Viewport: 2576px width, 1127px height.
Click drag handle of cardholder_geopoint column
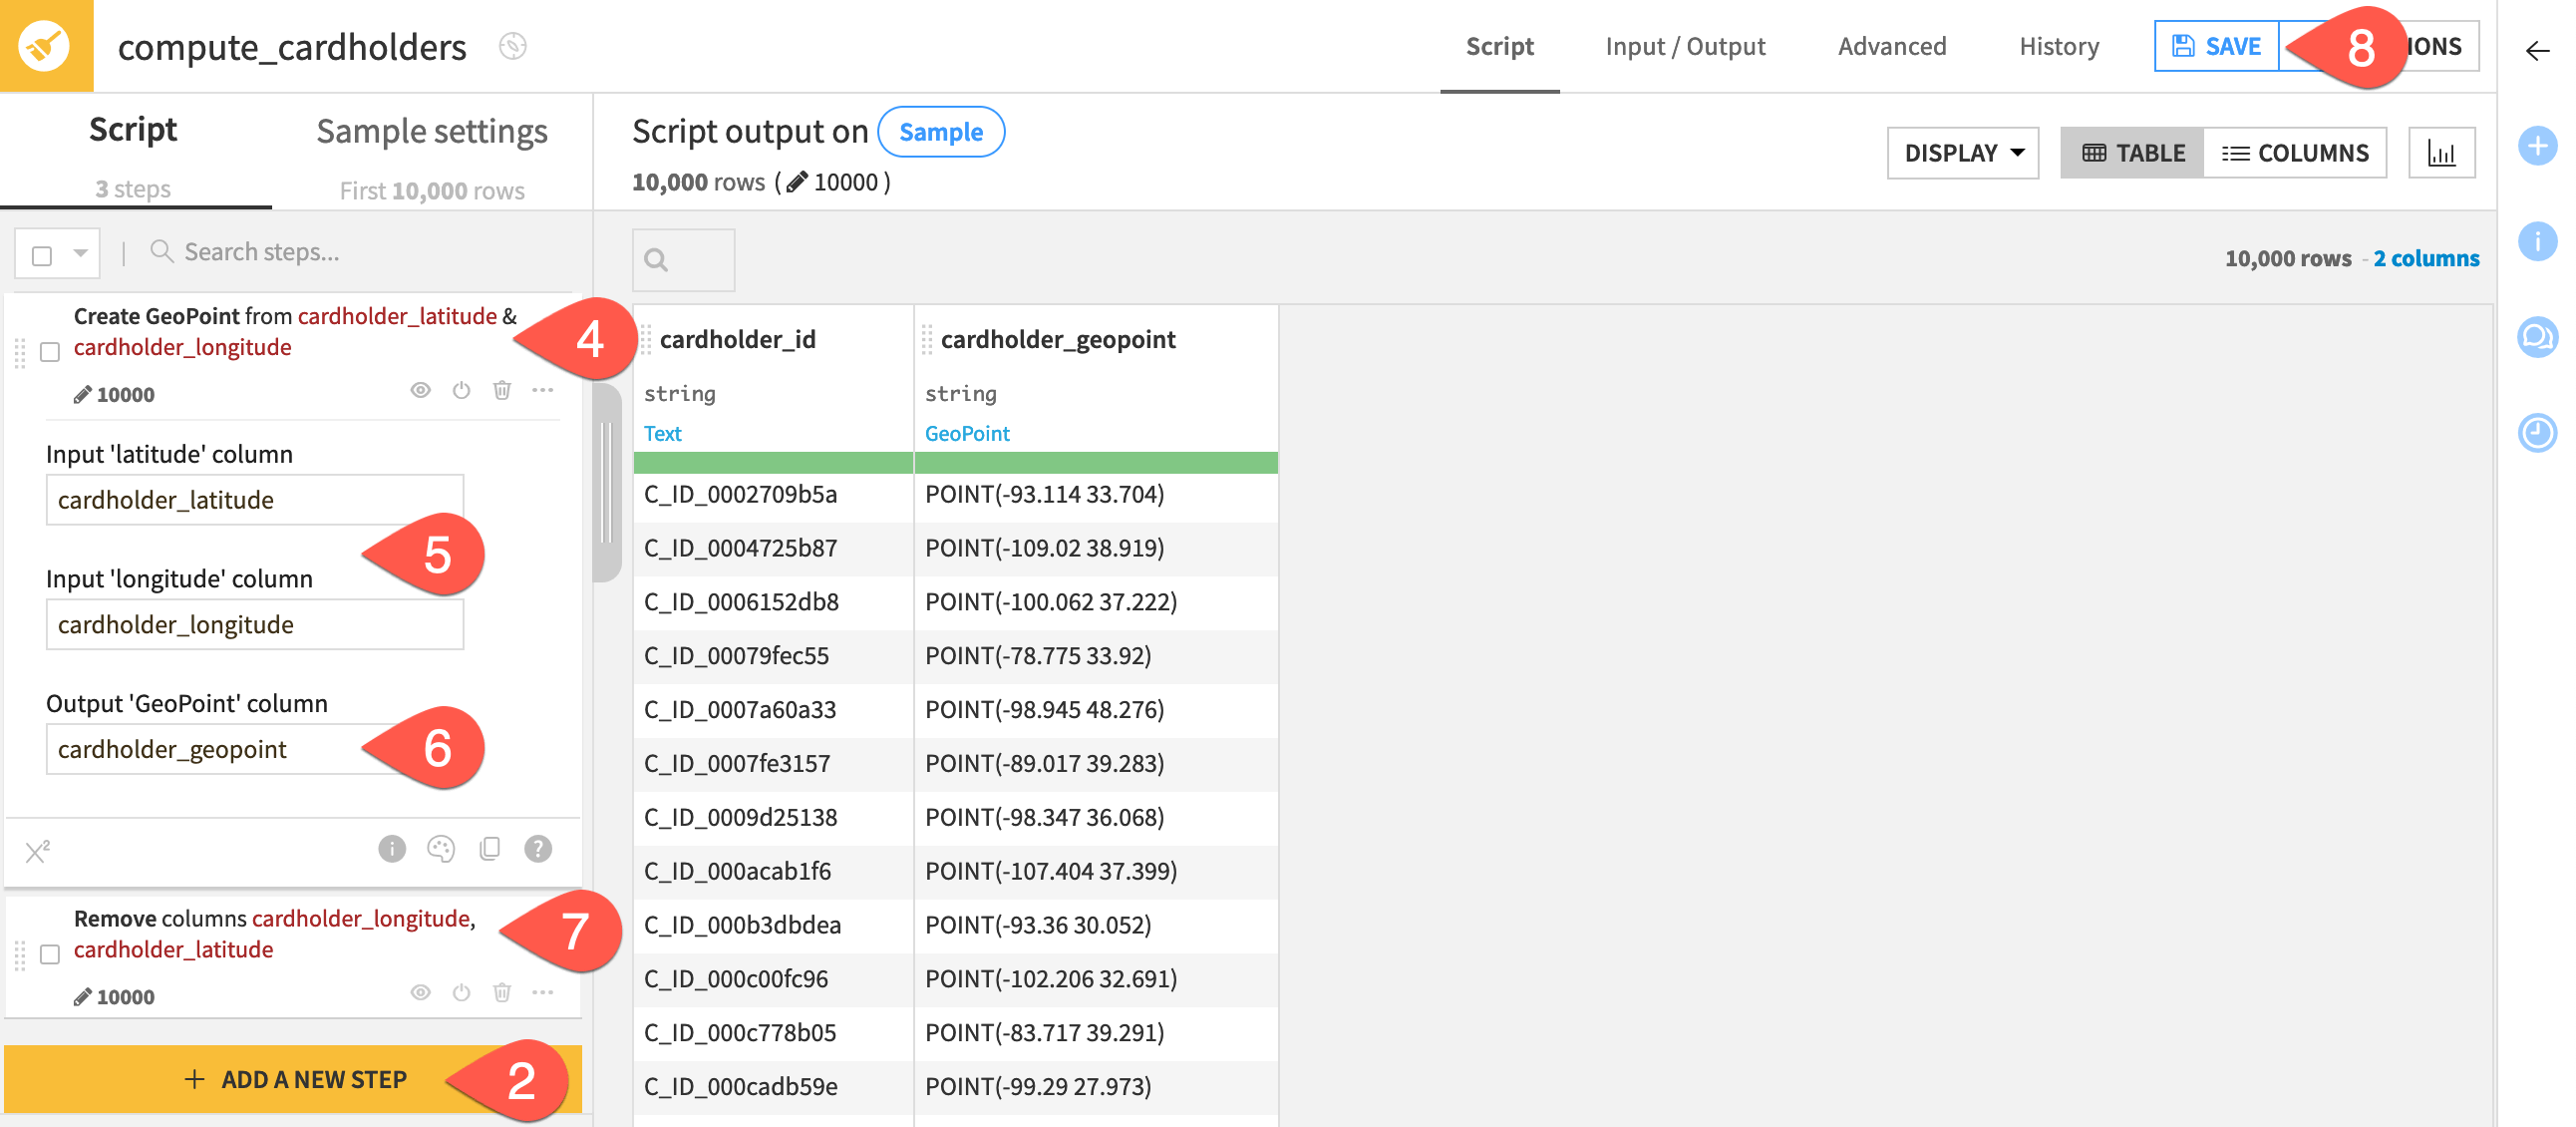(927, 339)
